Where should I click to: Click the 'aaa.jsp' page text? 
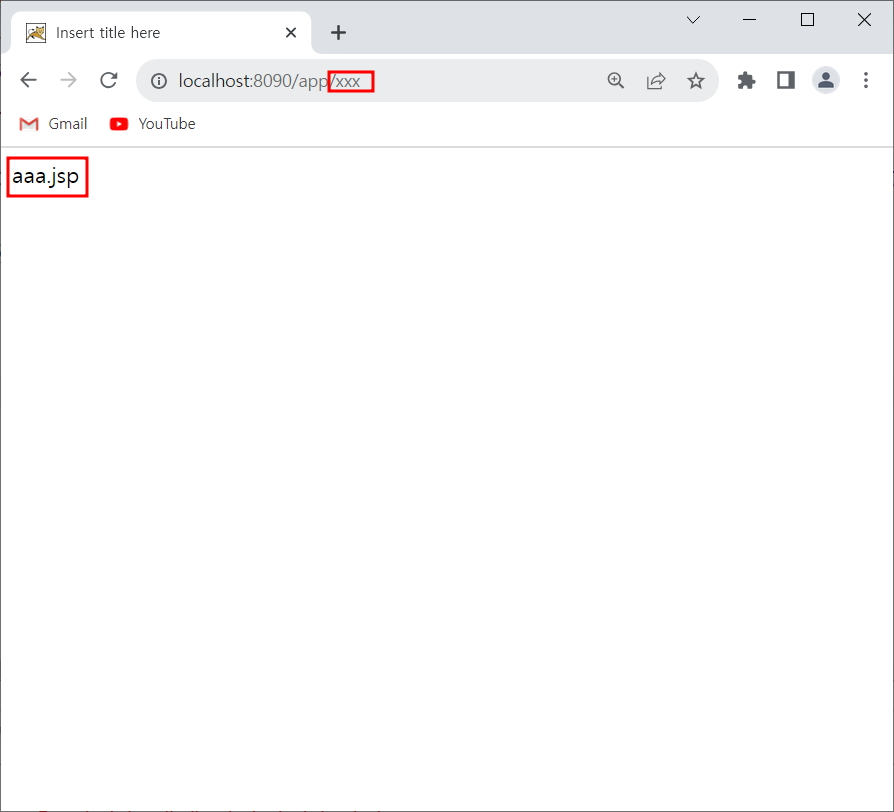[46, 177]
